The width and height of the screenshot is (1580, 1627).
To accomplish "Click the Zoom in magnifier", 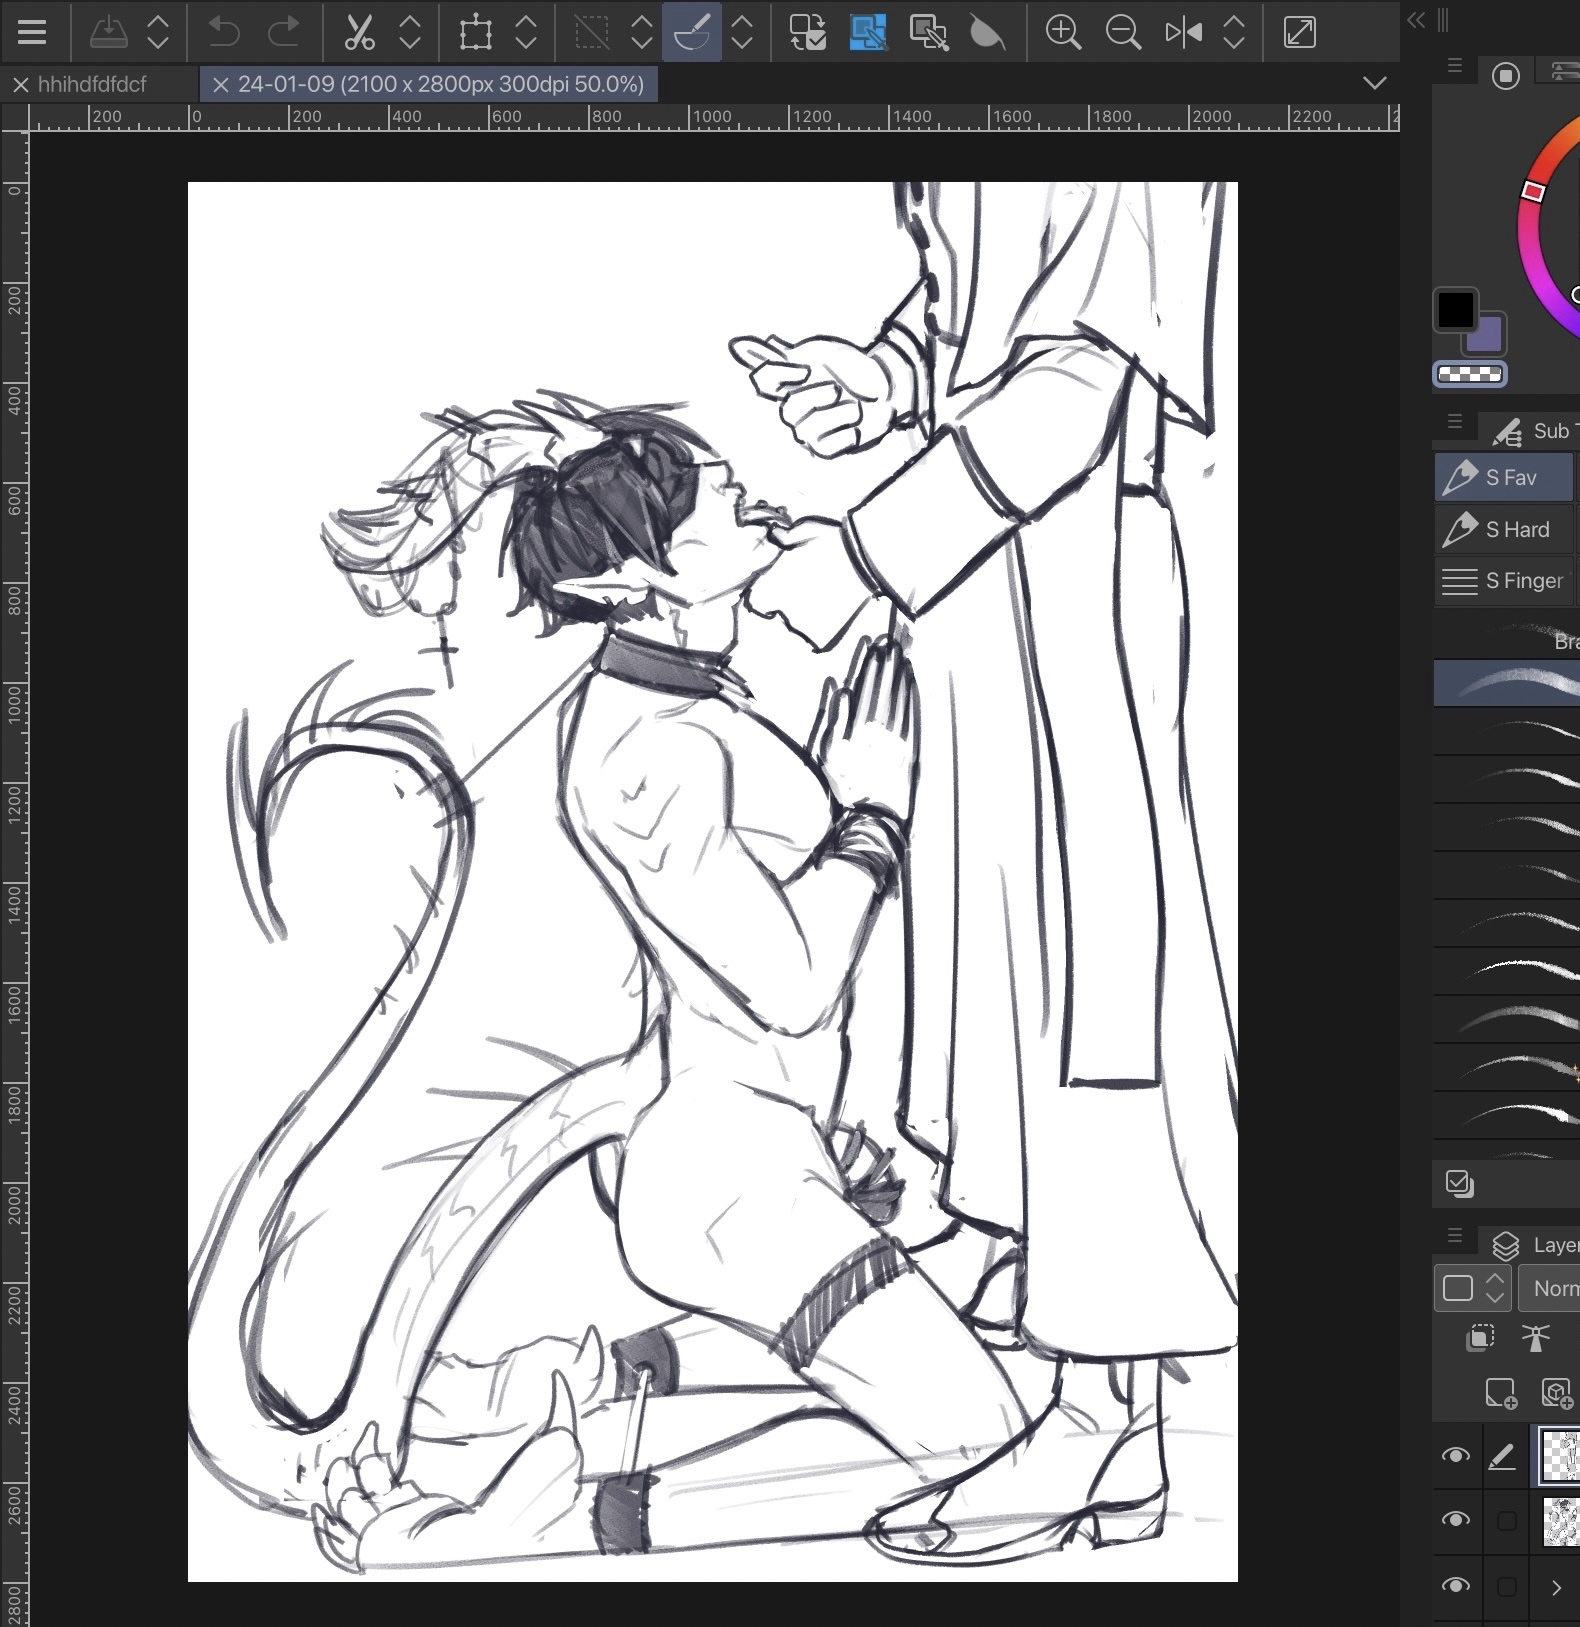I will tap(1062, 32).
